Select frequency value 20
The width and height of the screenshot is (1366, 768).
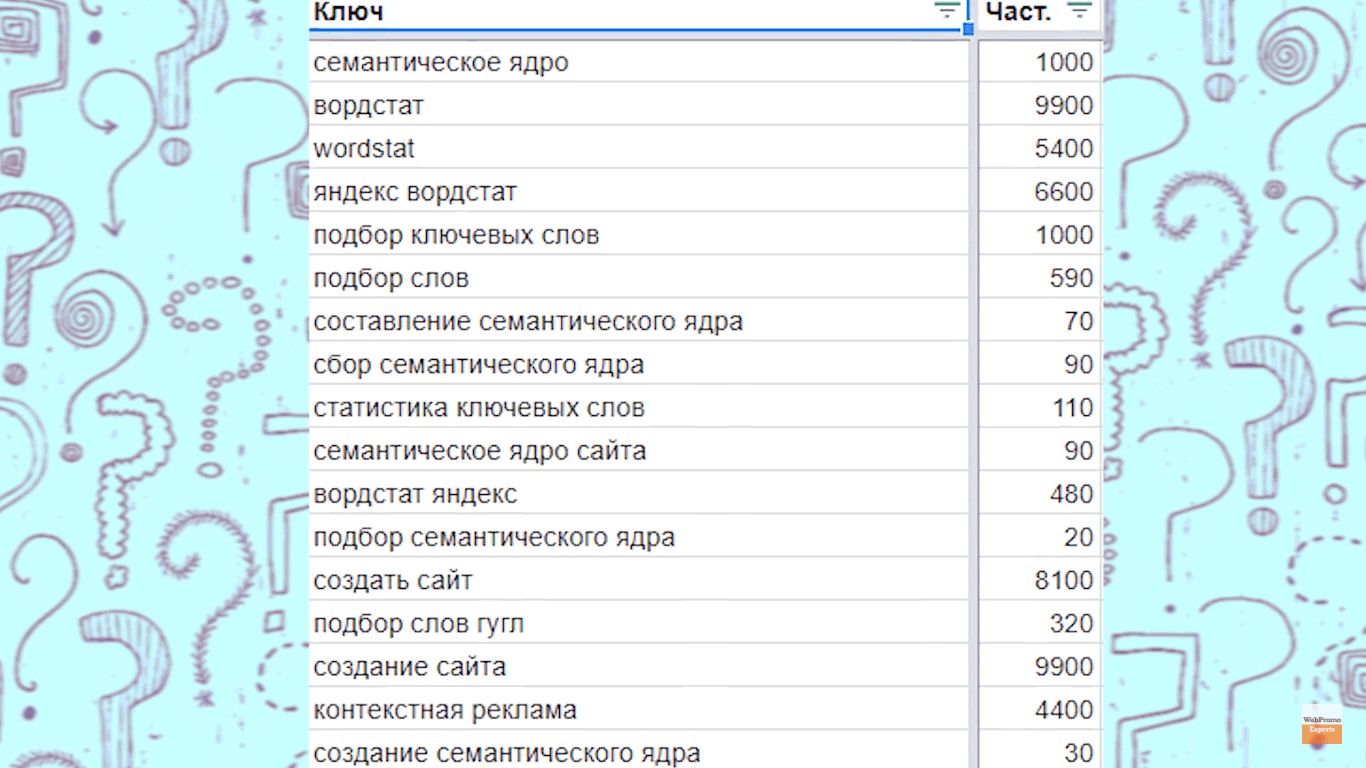(x=1040, y=537)
